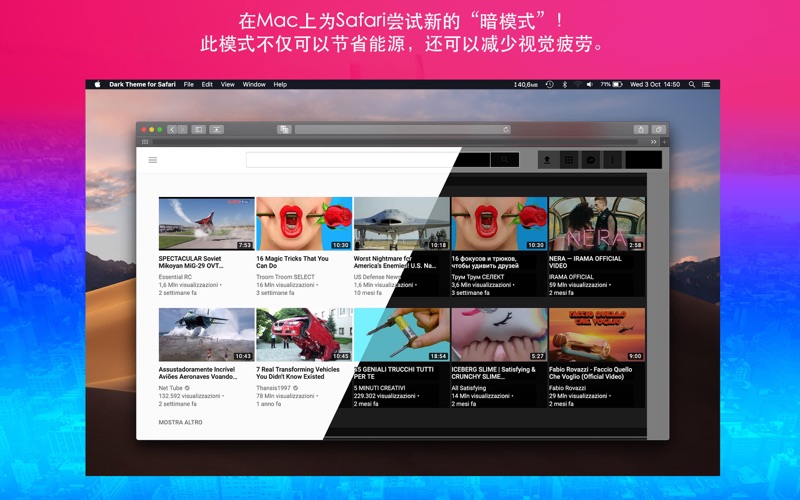Open the Essential RC channel link
Image resolution: width=800 pixels, height=500 pixels.
click(175, 277)
